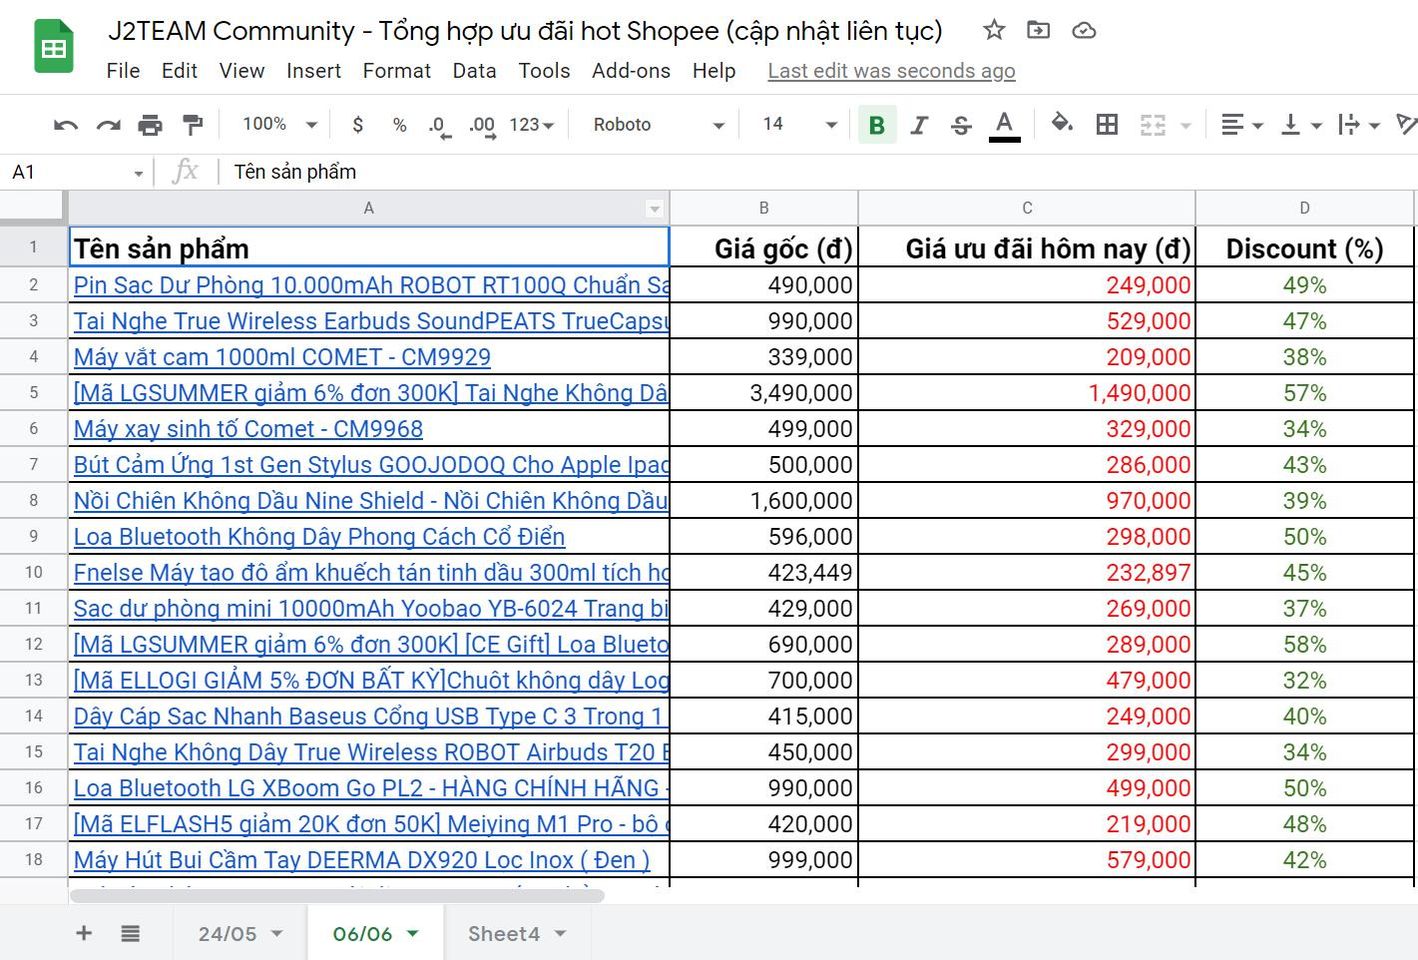The width and height of the screenshot is (1418, 960).
Task: Format as currency with dollar icon
Action: click(x=358, y=125)
